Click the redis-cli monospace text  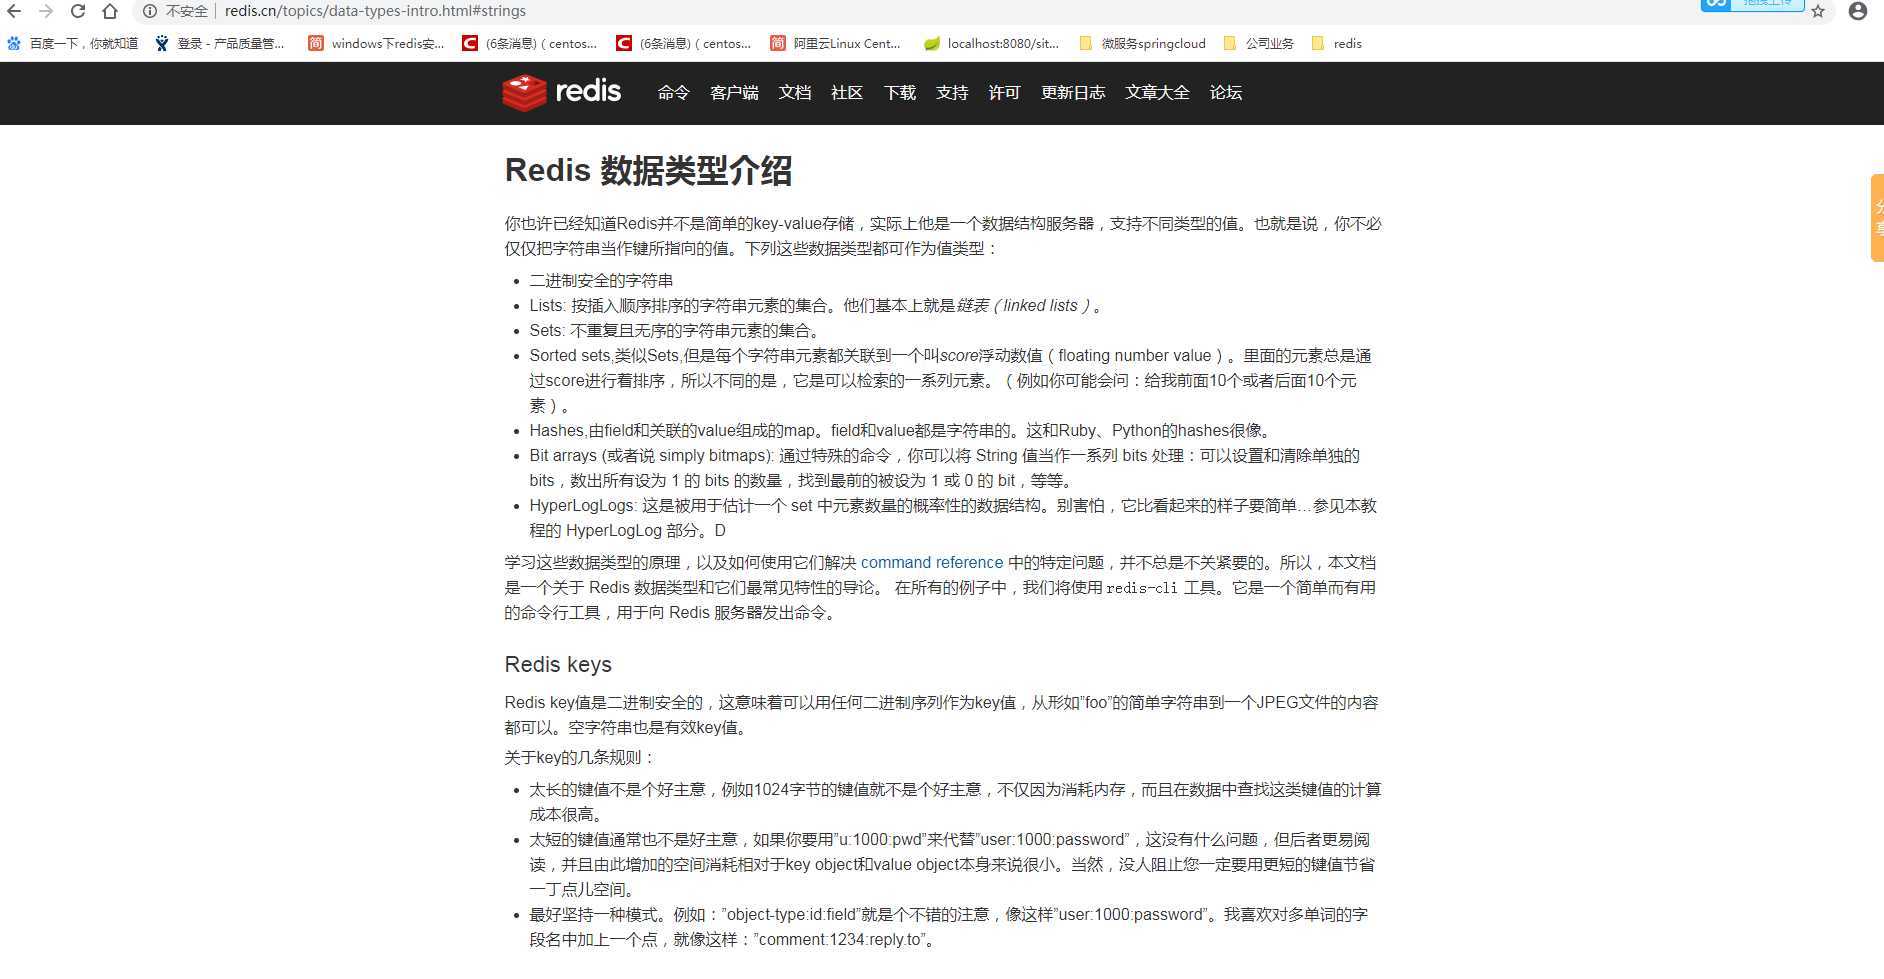coord(1142,588)
